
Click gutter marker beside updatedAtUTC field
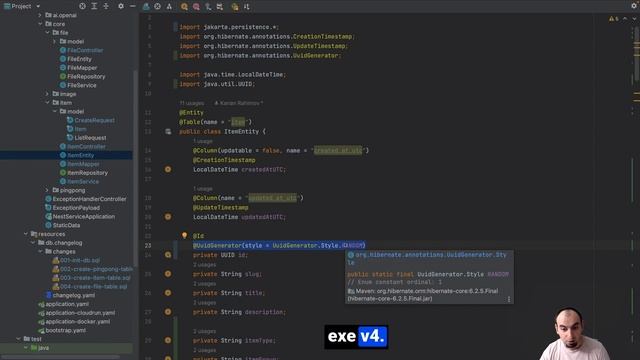coord(168,217)
